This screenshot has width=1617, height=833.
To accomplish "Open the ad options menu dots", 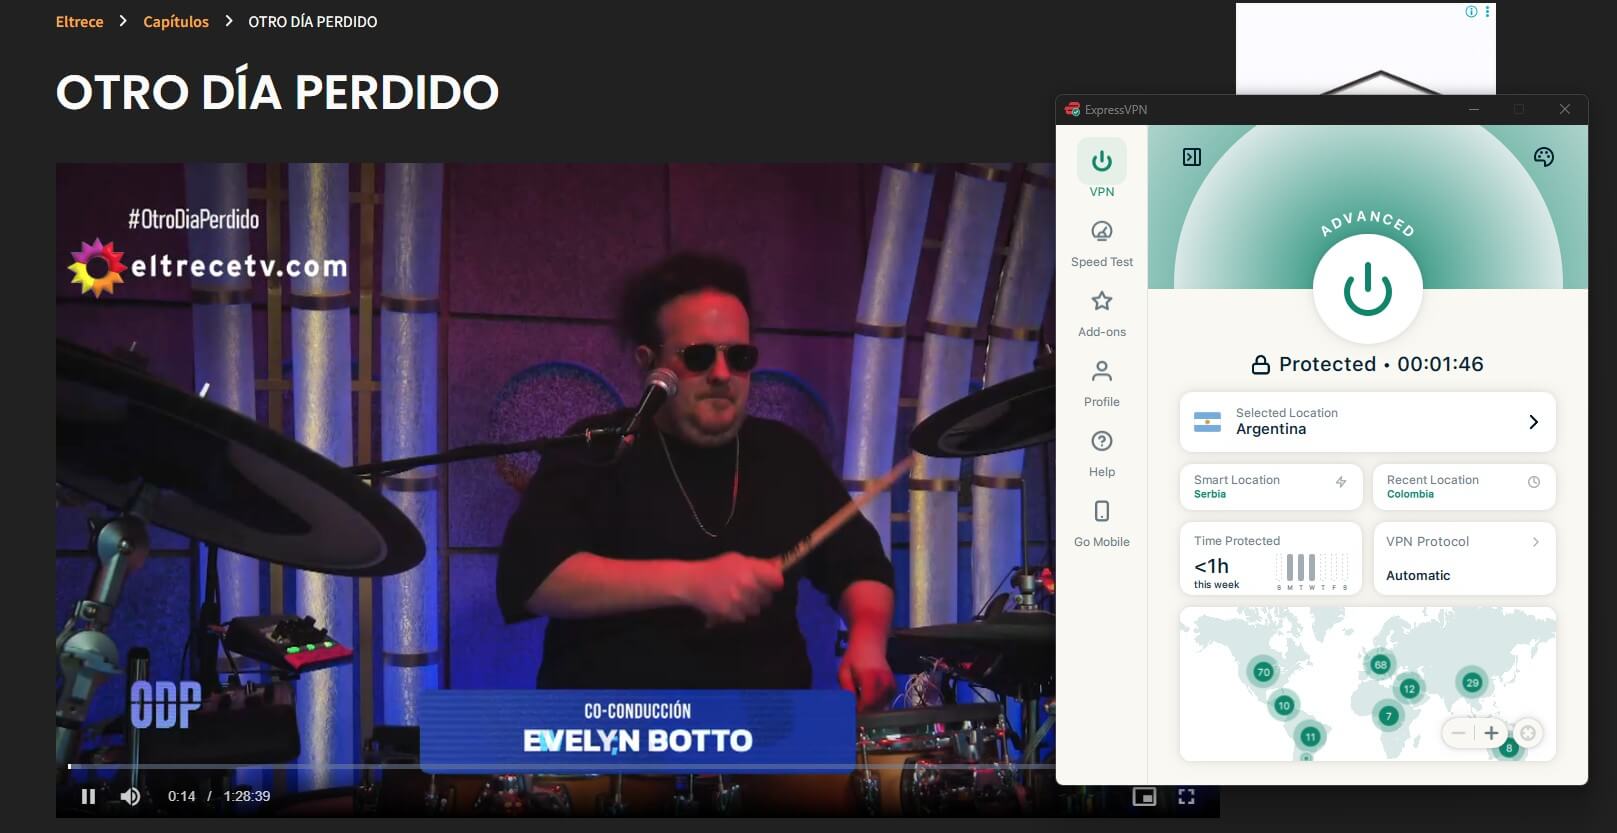I will 1487,12.
